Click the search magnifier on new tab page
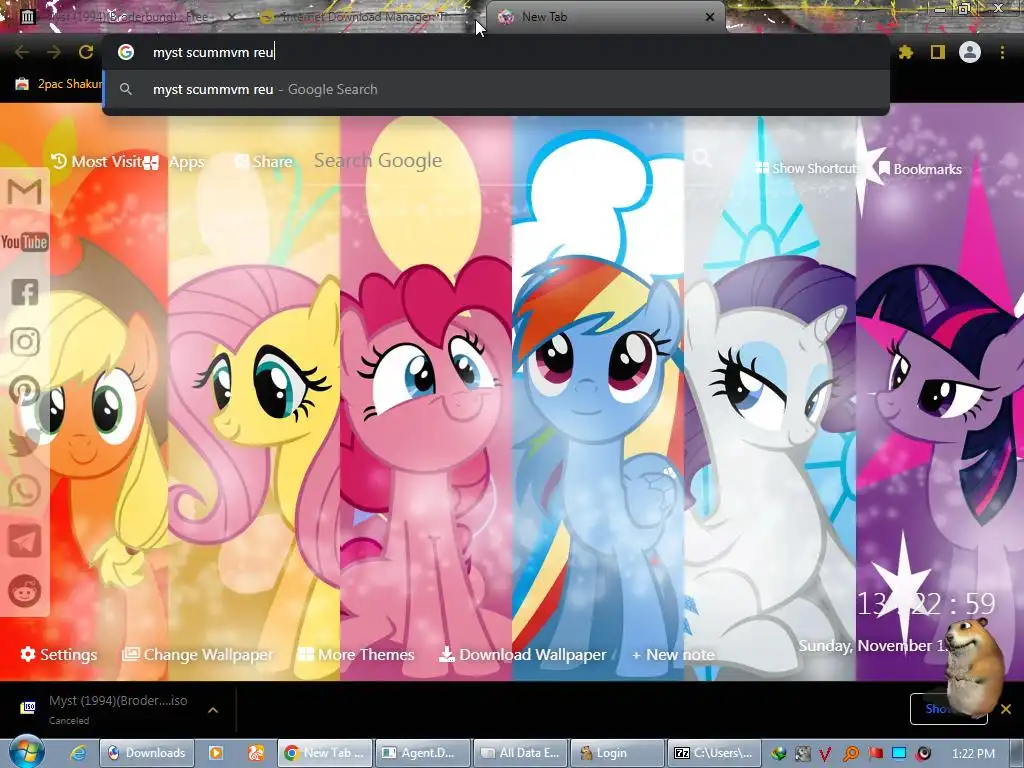The height and width of the screenshot is (768, 1024). (x=702, y=157)
